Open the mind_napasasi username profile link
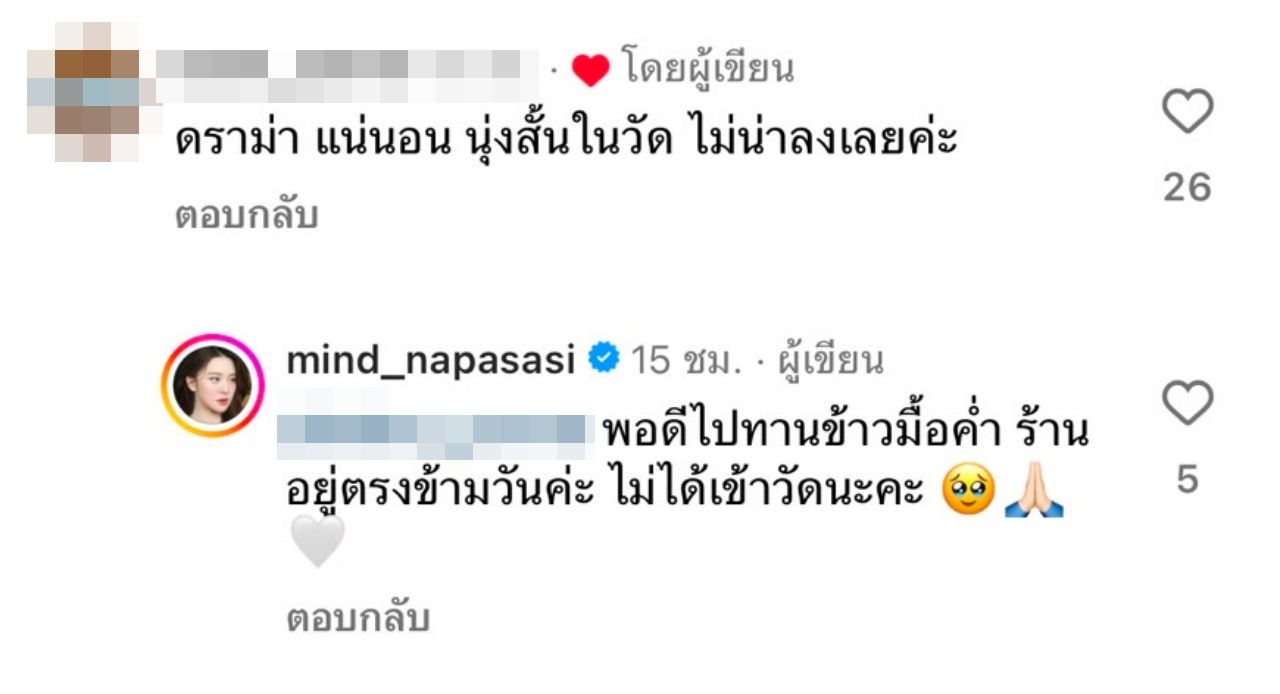 pos(431,361)
